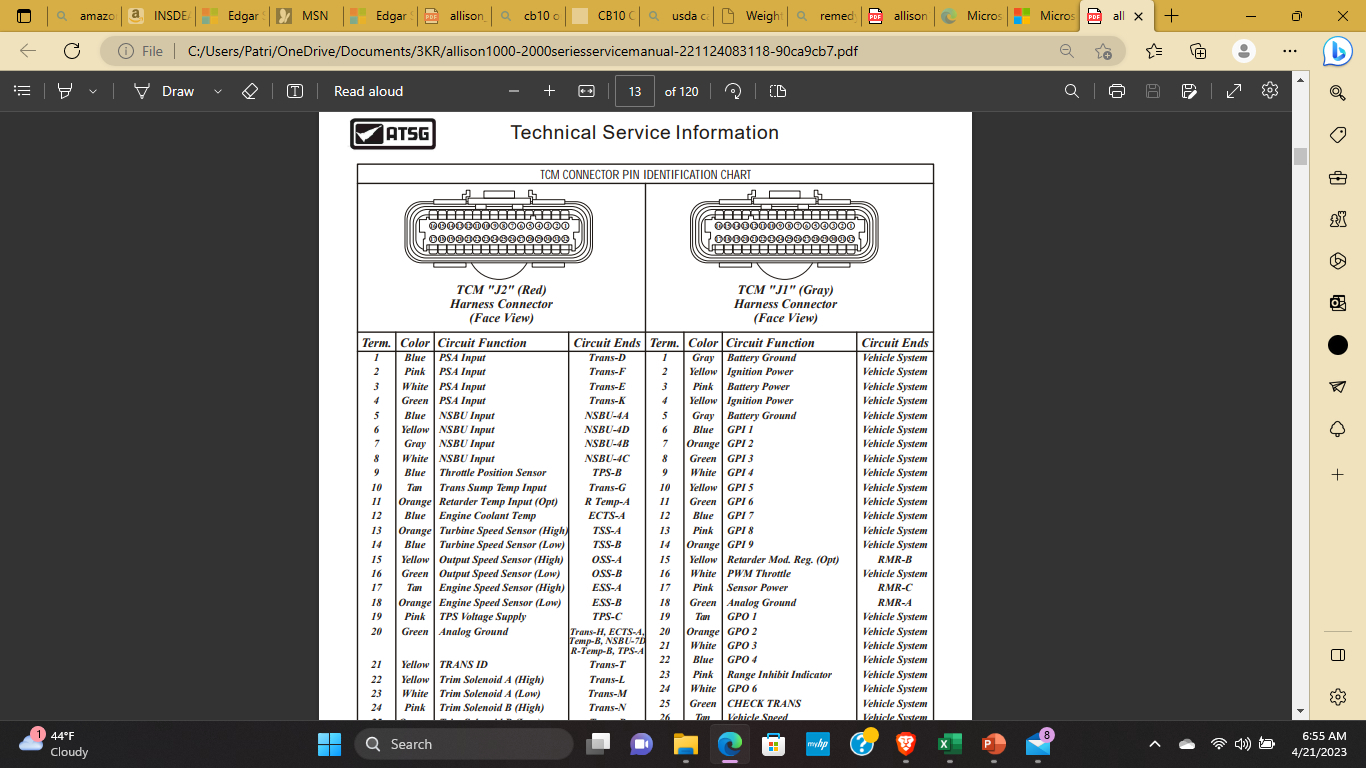Screen dimensions: 1366x768
Task: Rotate the PDF page
Action: click(x=733, y=91)
